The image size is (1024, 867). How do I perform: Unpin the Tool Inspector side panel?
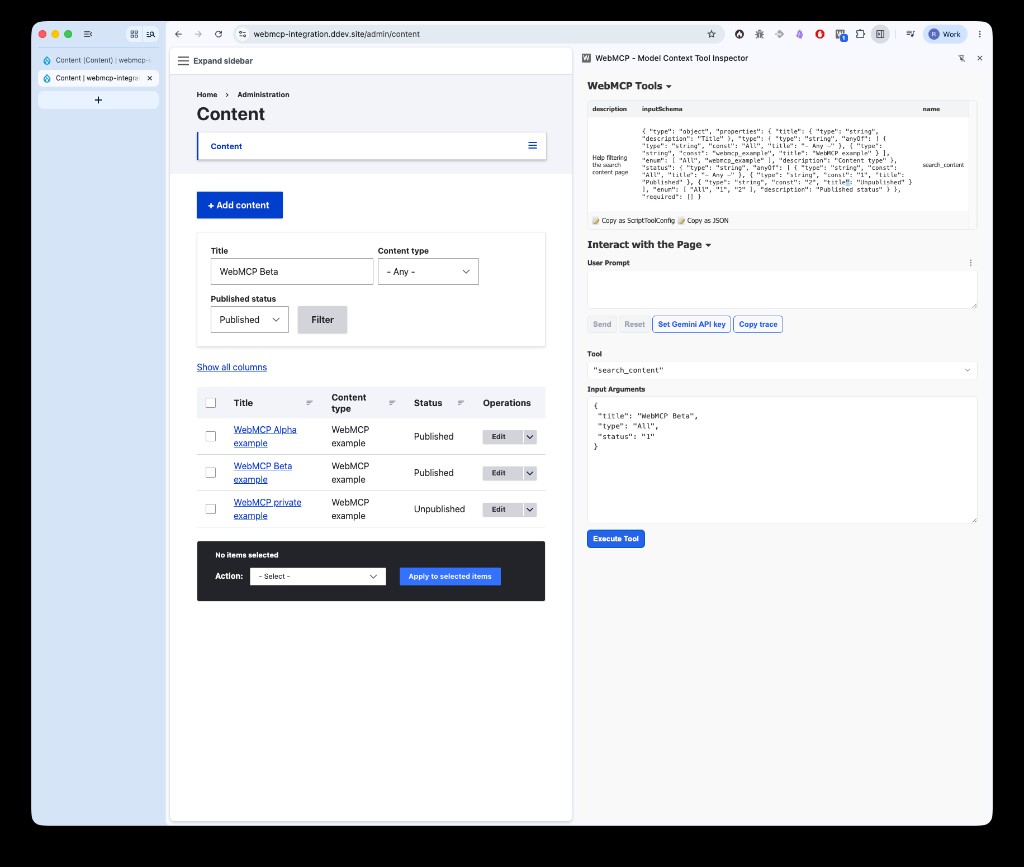coord(961,58)
